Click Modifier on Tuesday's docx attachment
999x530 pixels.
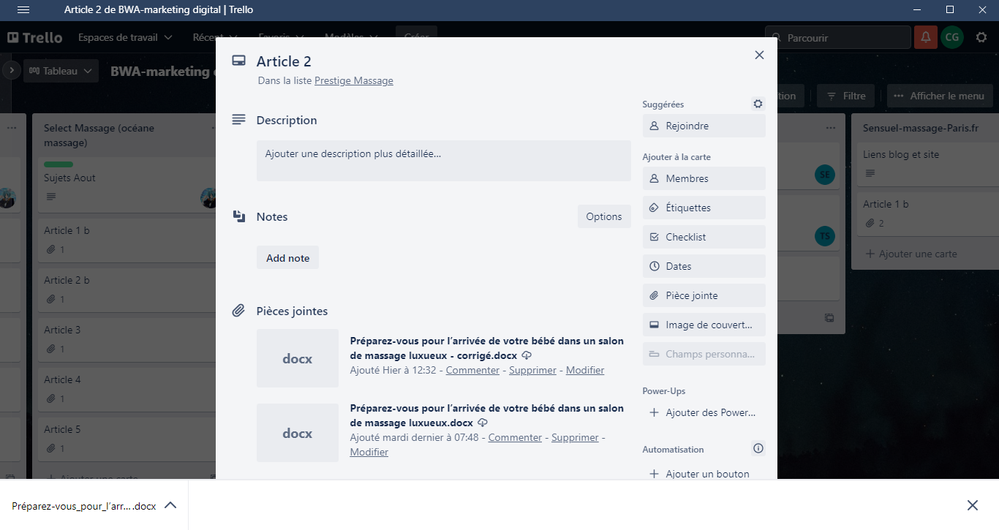[369, 452]
